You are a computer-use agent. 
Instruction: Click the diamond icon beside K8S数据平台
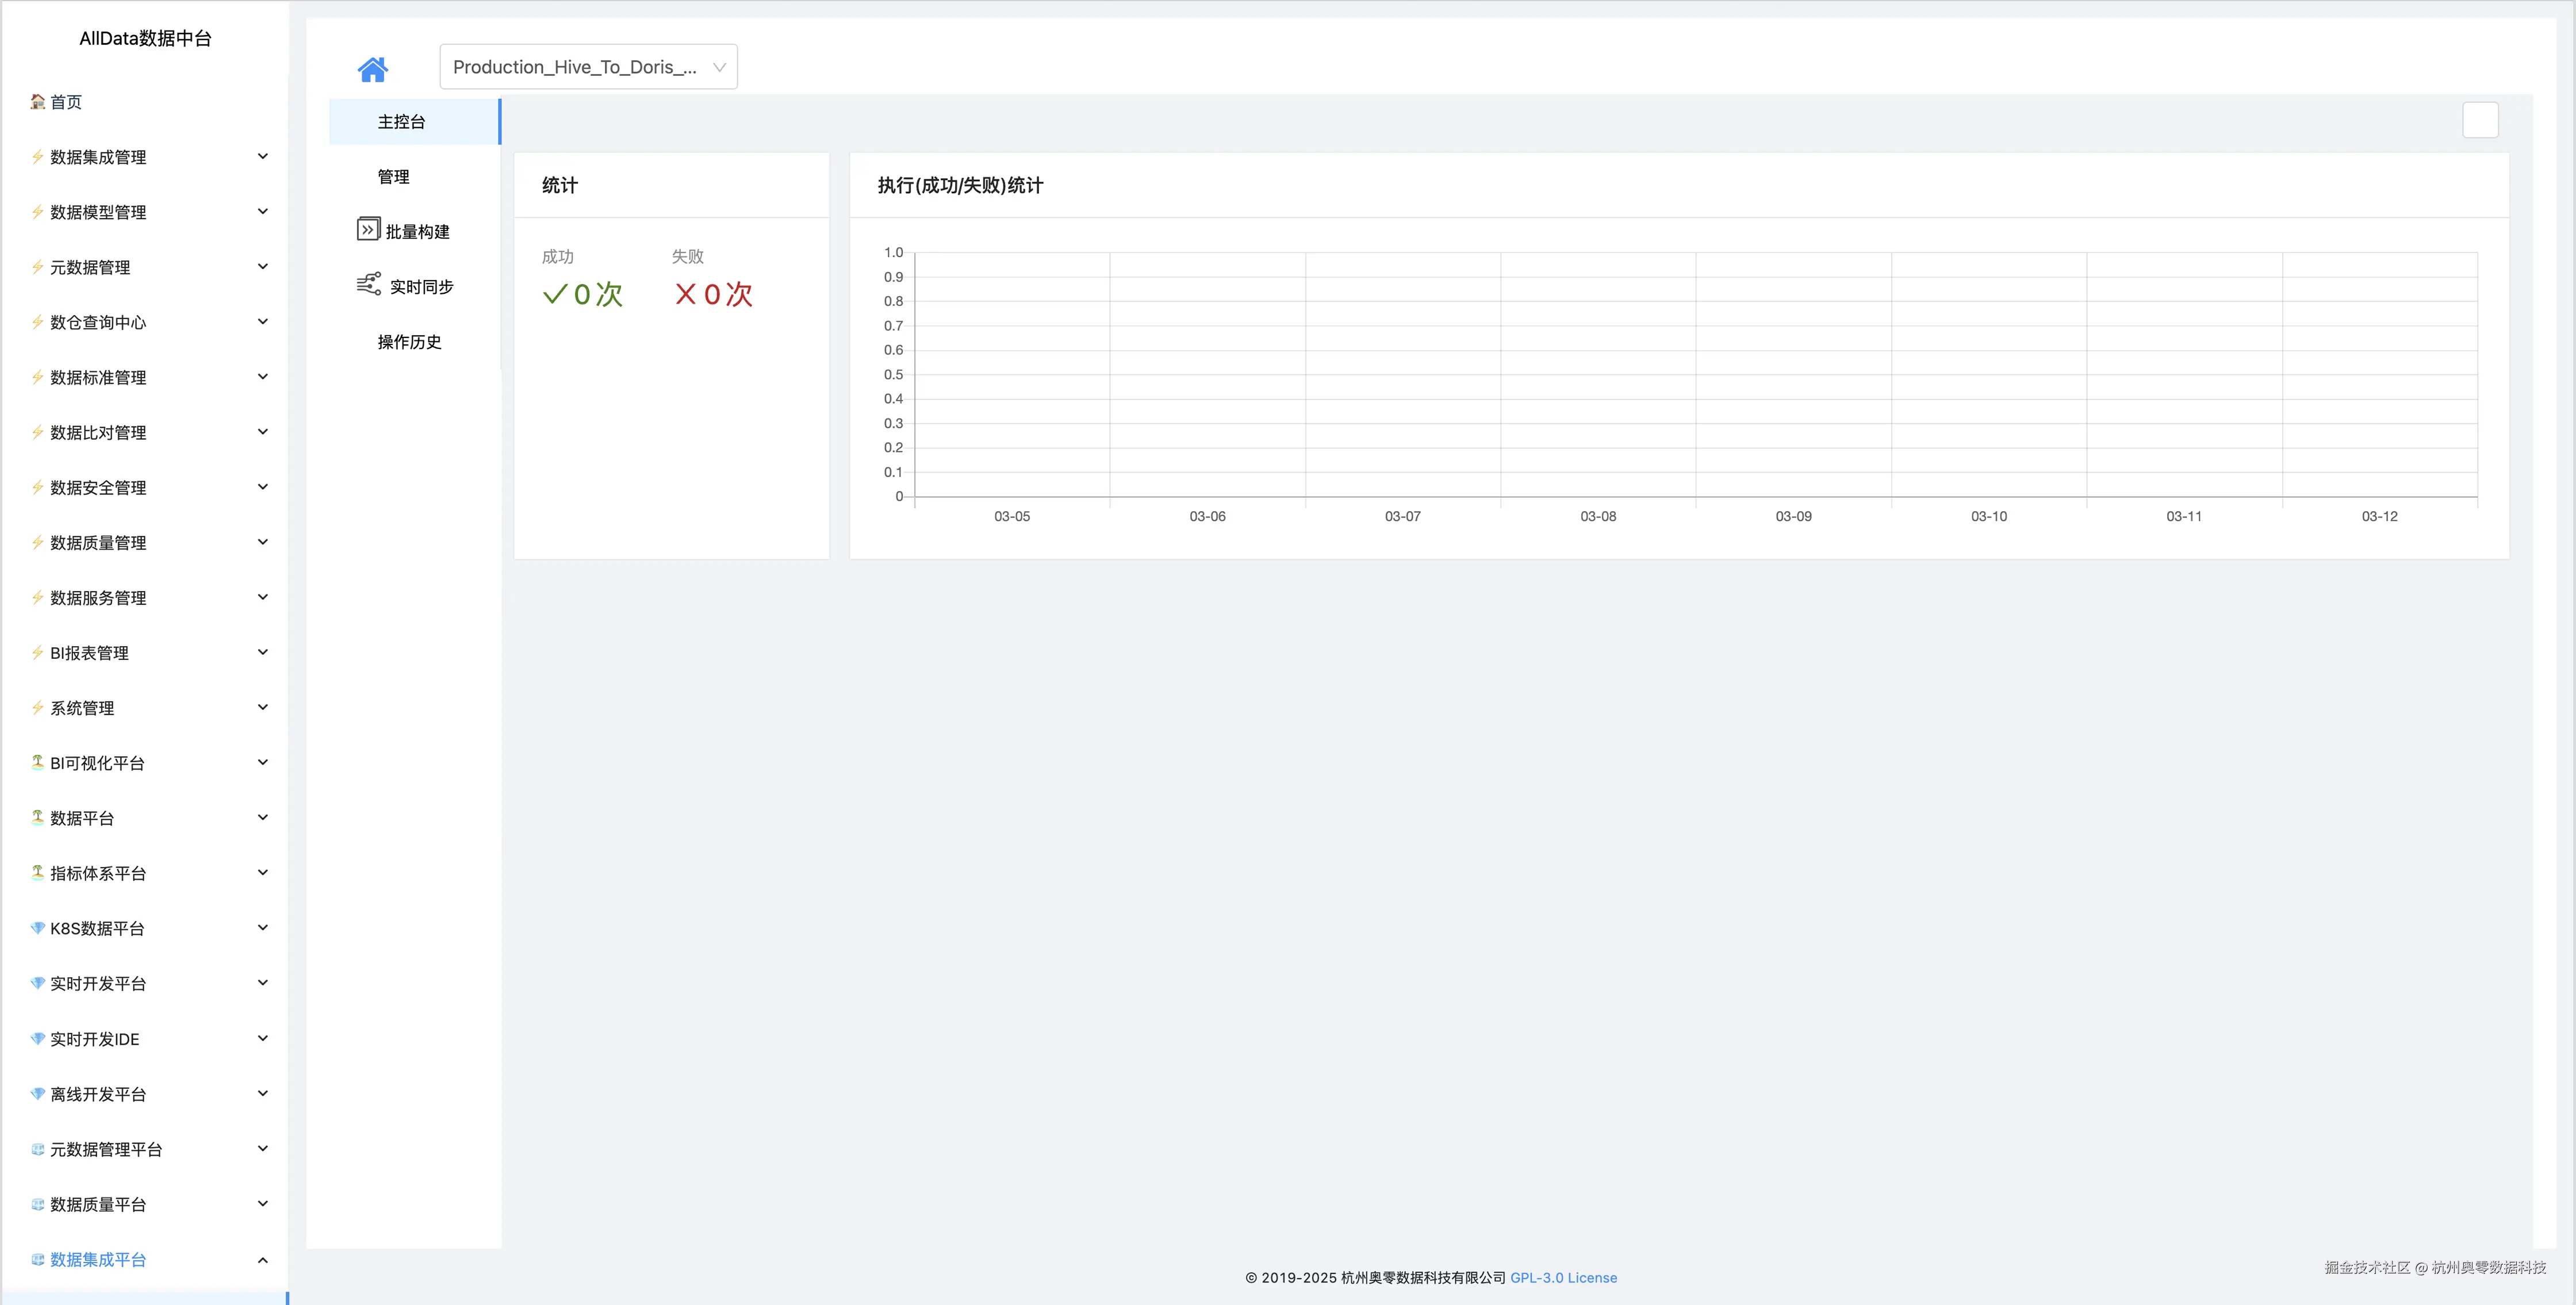[38, 928]
